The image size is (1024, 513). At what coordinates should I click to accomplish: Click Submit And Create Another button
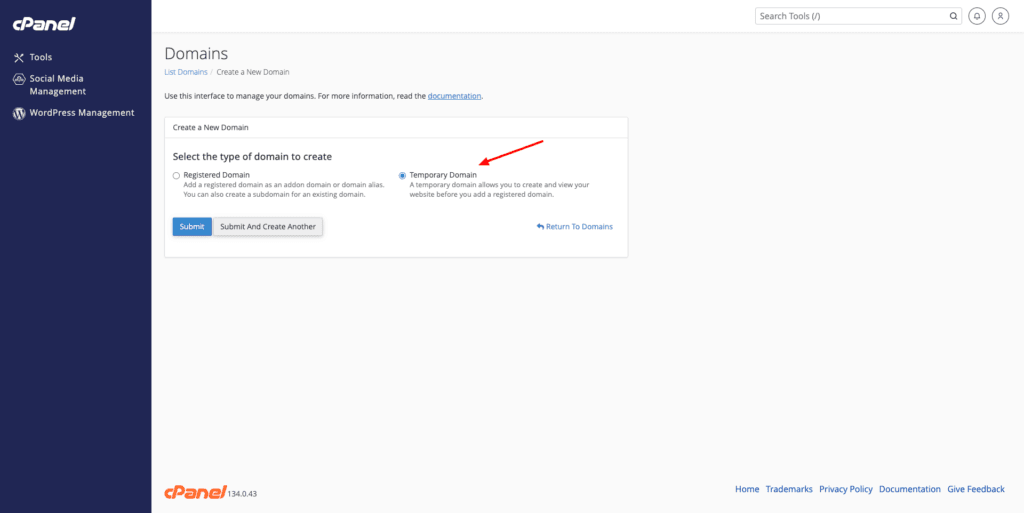pos(268,226)
